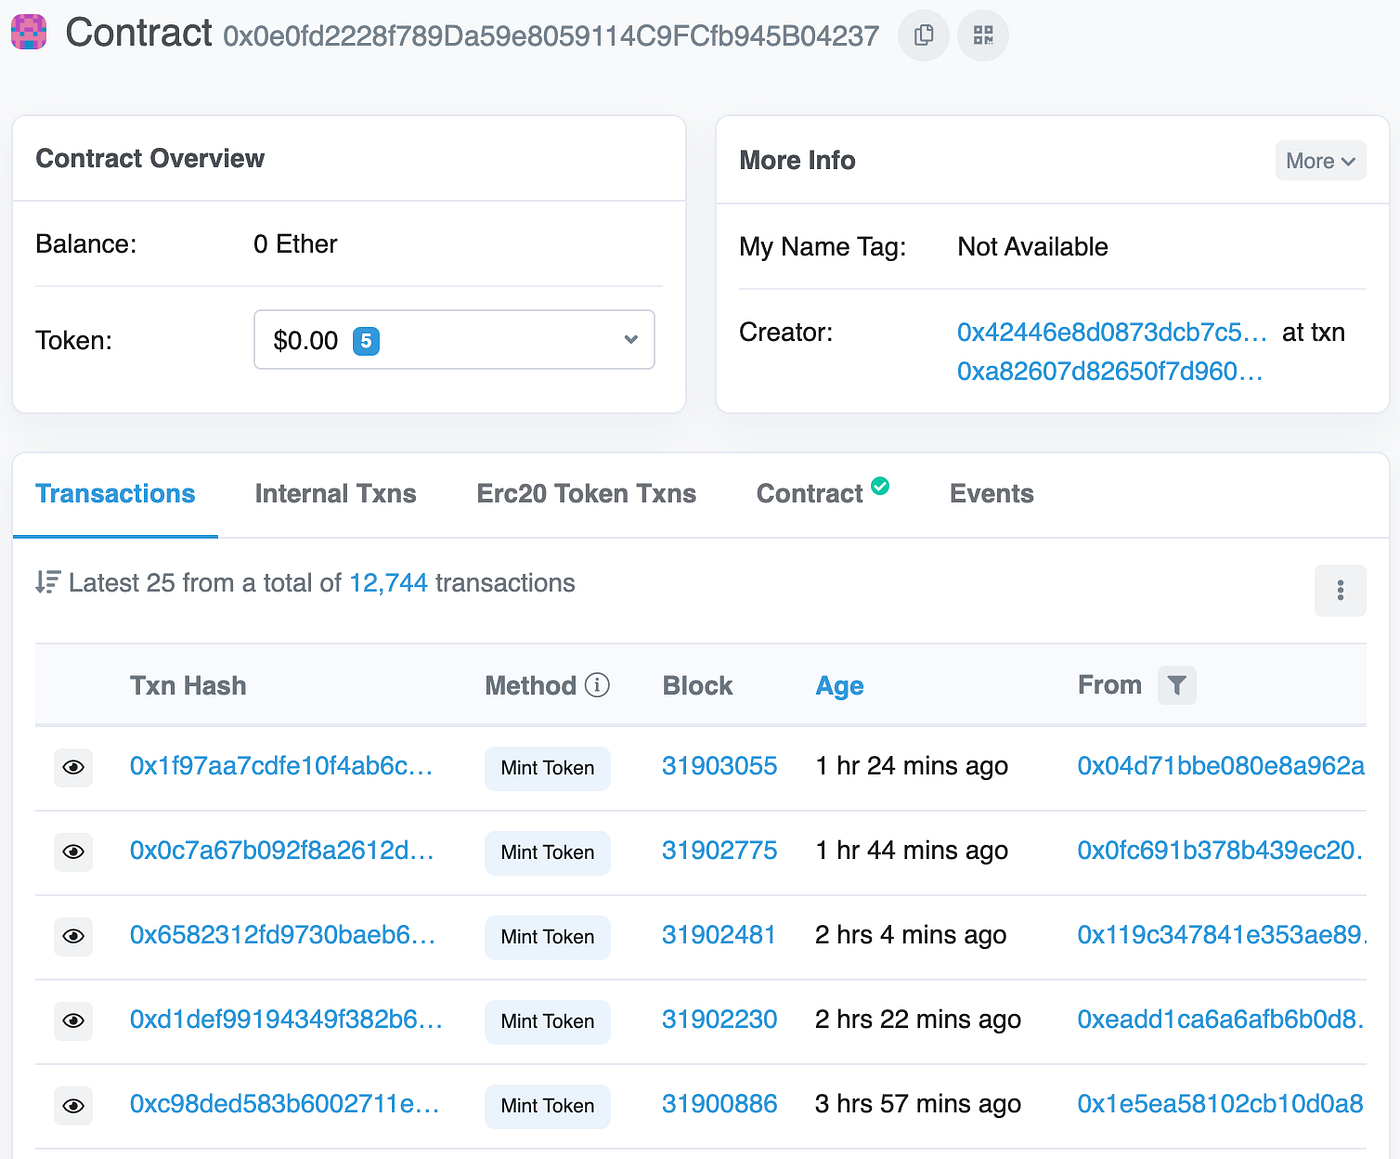Open the More dropdown in More Info
1400x1159 pixels.
pyautogui.click(x=1320, y=161)
